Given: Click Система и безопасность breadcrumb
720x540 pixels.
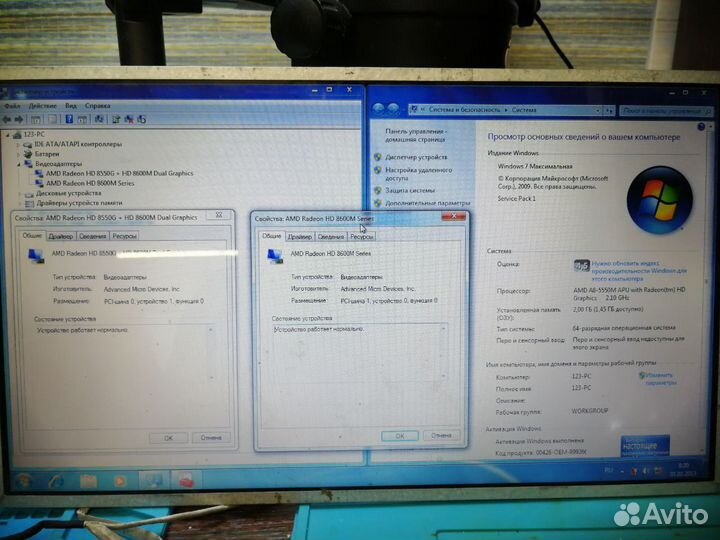Looking at the screenshot, I should [464, 110].
